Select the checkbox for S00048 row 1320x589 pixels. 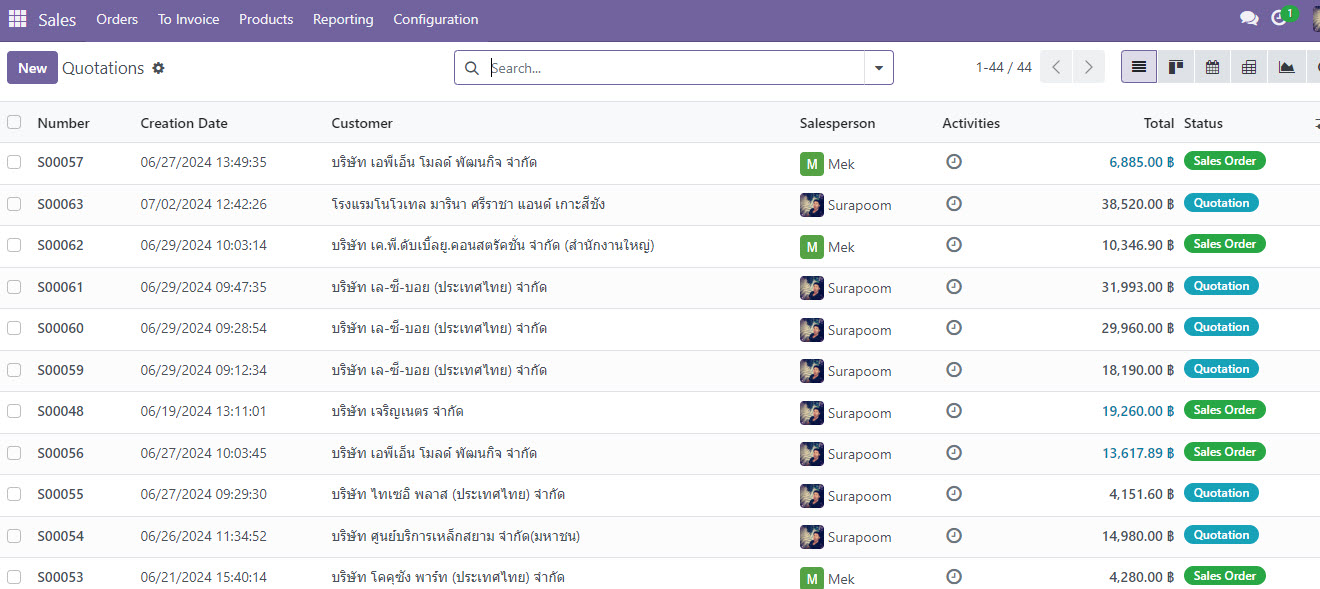coord(14,411)
